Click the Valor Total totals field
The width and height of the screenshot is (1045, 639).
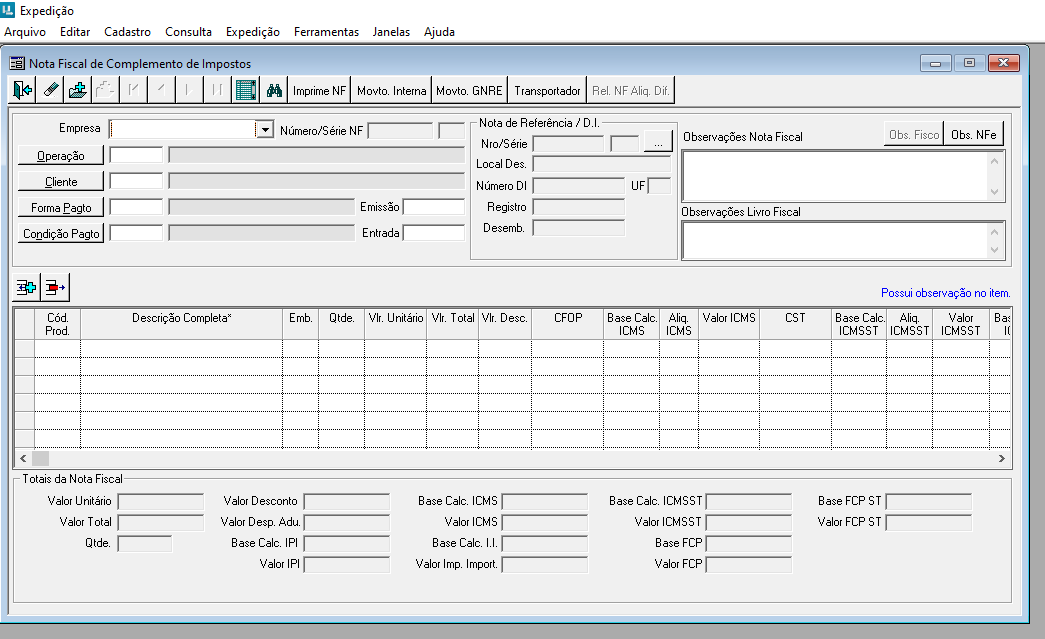click(x=161, y=522)
